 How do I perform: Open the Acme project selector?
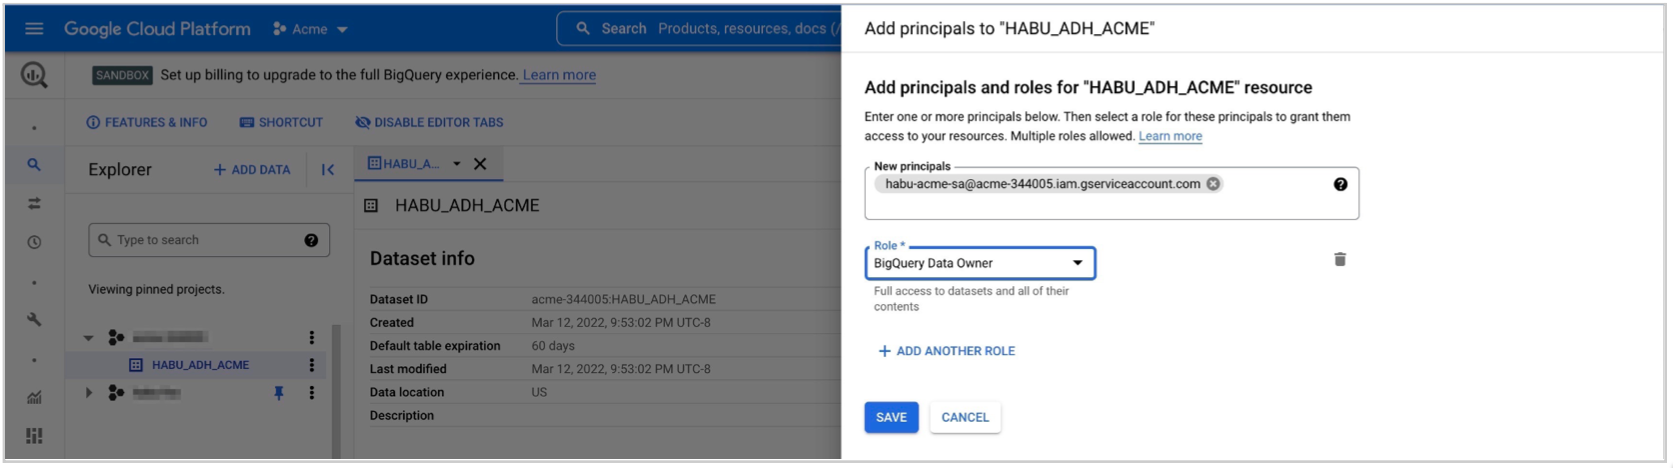[310, 29]
